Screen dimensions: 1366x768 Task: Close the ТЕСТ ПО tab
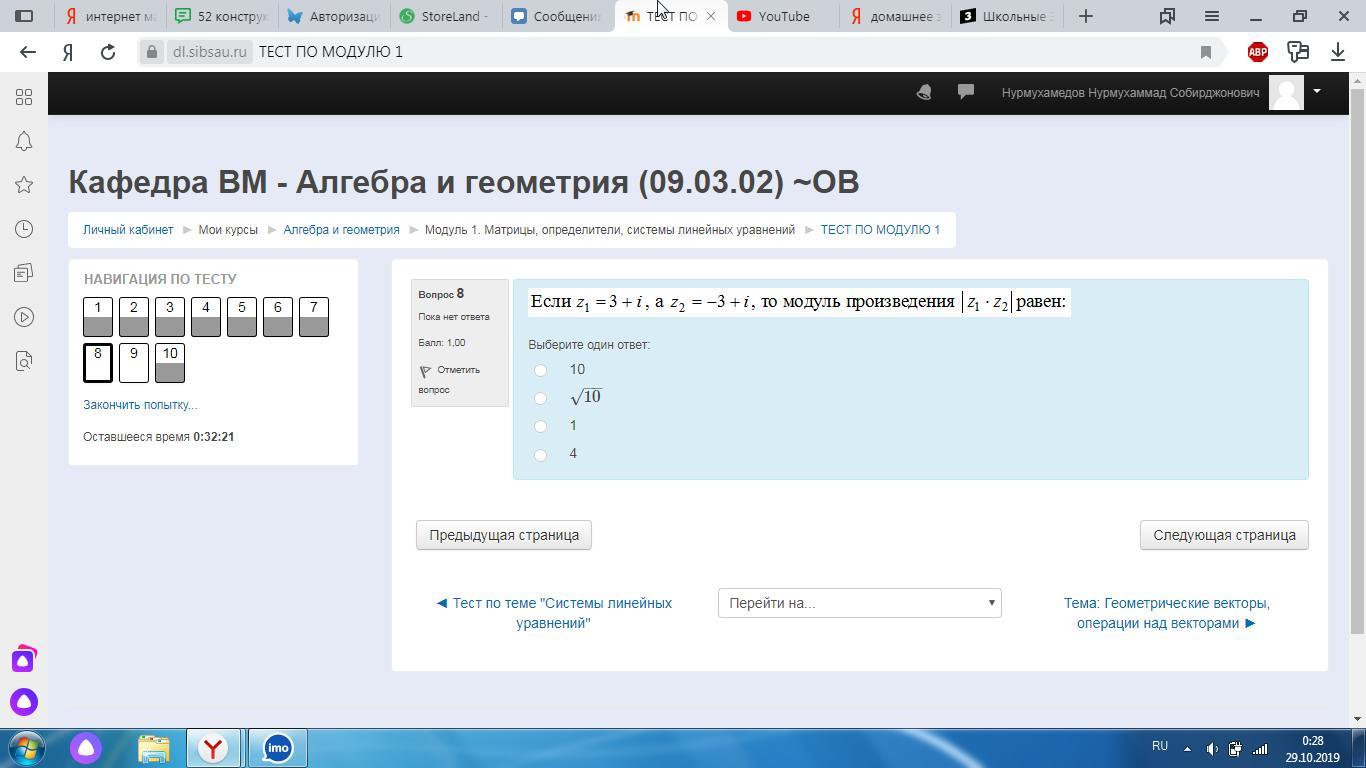(x=710, y=16)
